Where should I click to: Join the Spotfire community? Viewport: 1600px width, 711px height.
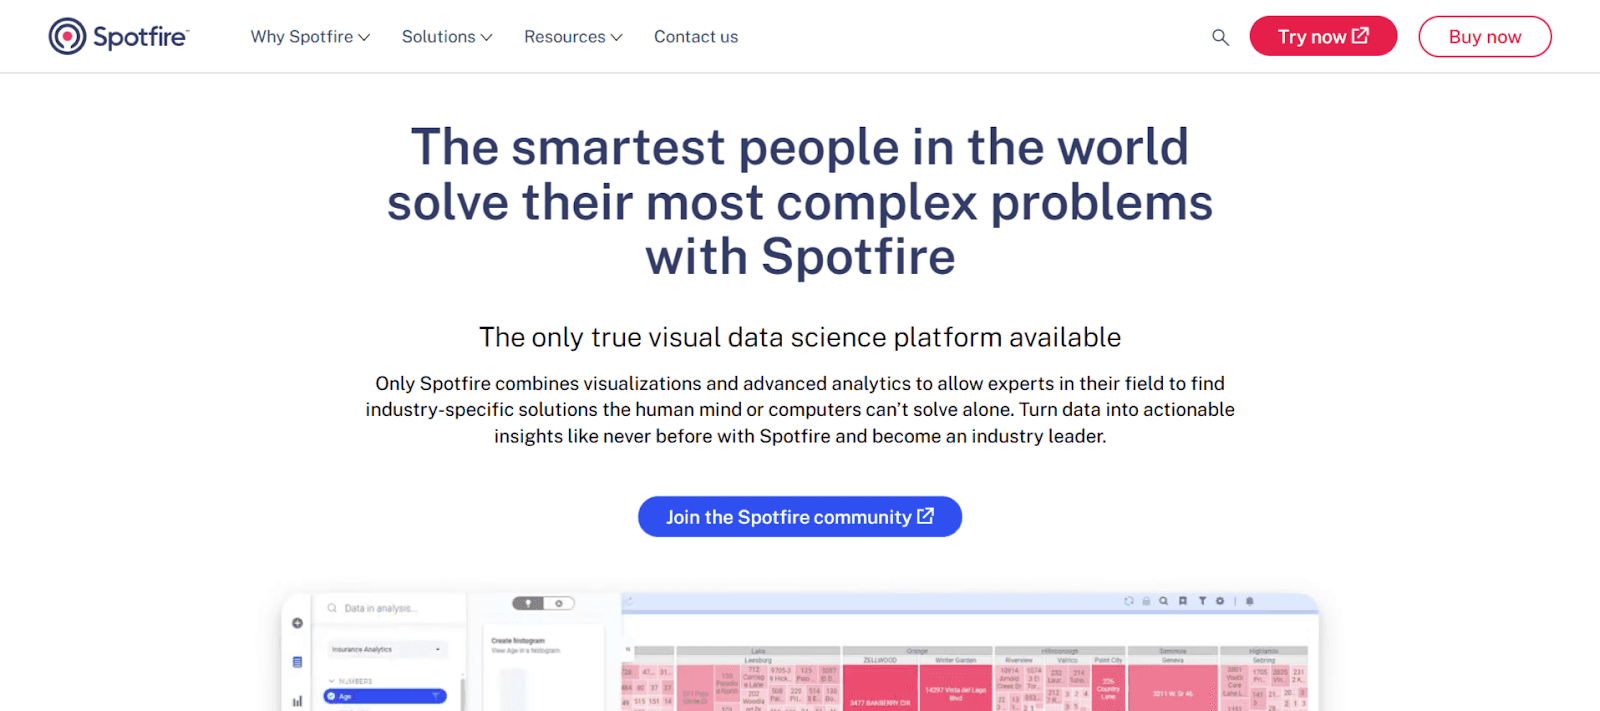tap(799, 516)
